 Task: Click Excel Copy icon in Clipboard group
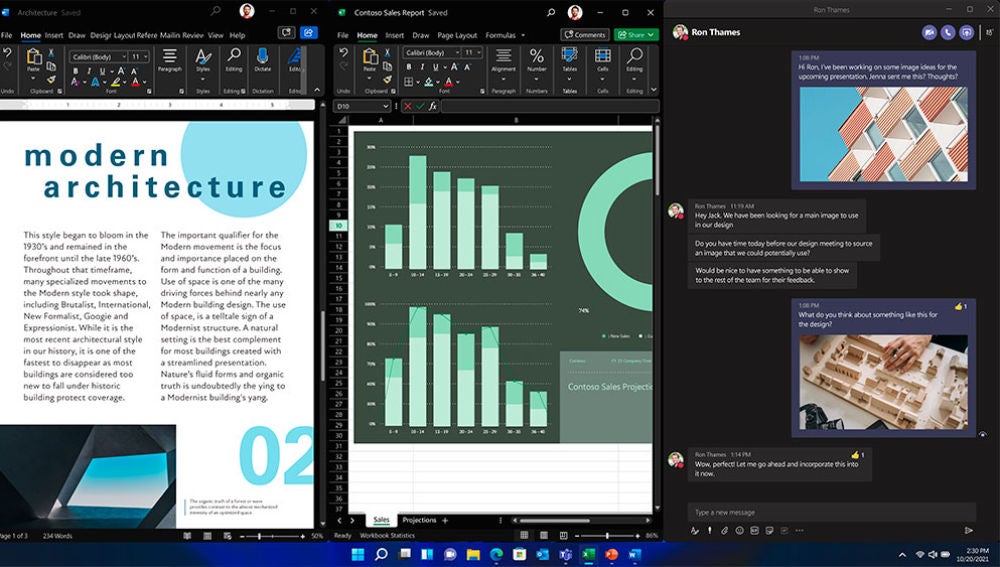pyautogui.click(x=387, y=66)
